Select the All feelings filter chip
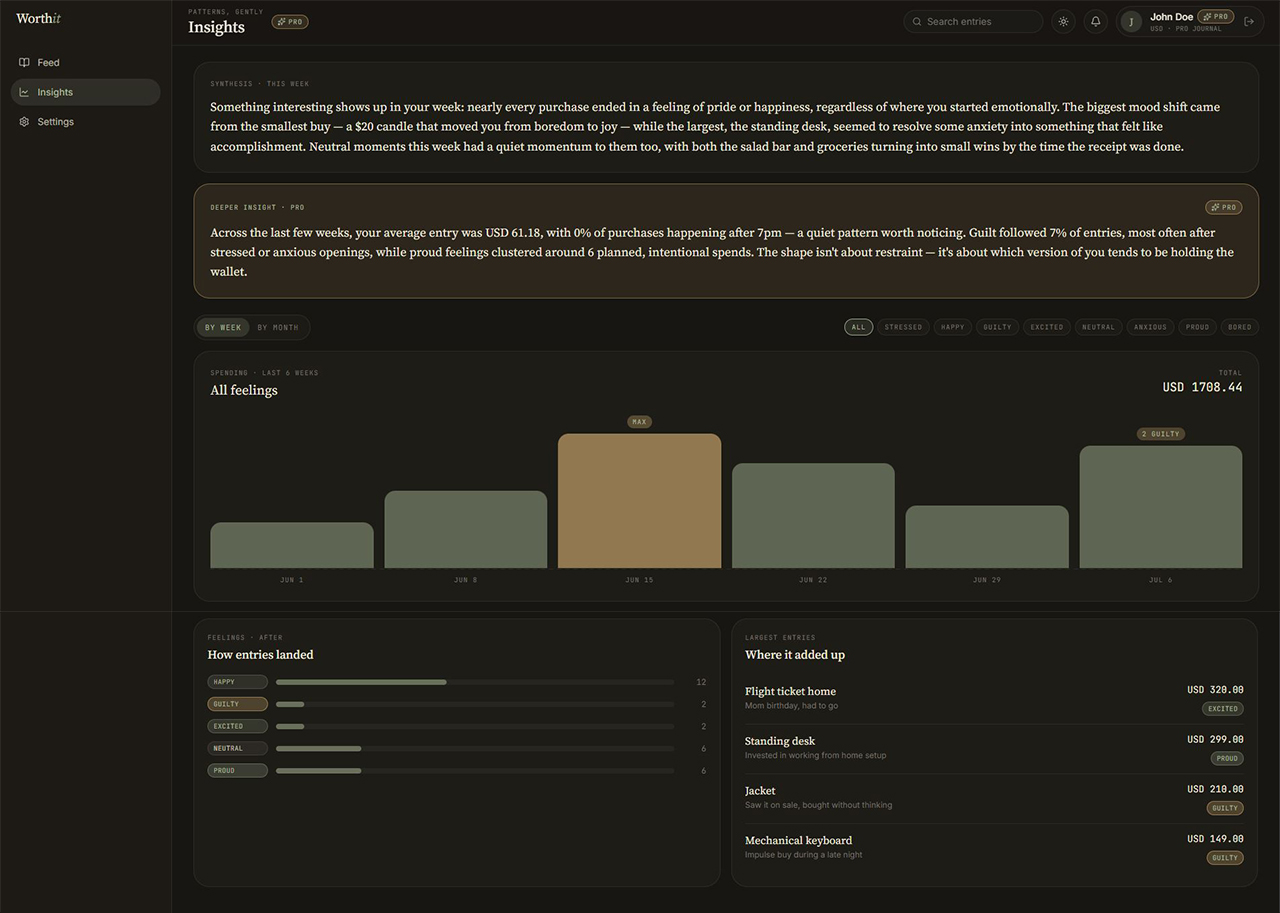This screenshot has width=1280, height=913. 859,327
